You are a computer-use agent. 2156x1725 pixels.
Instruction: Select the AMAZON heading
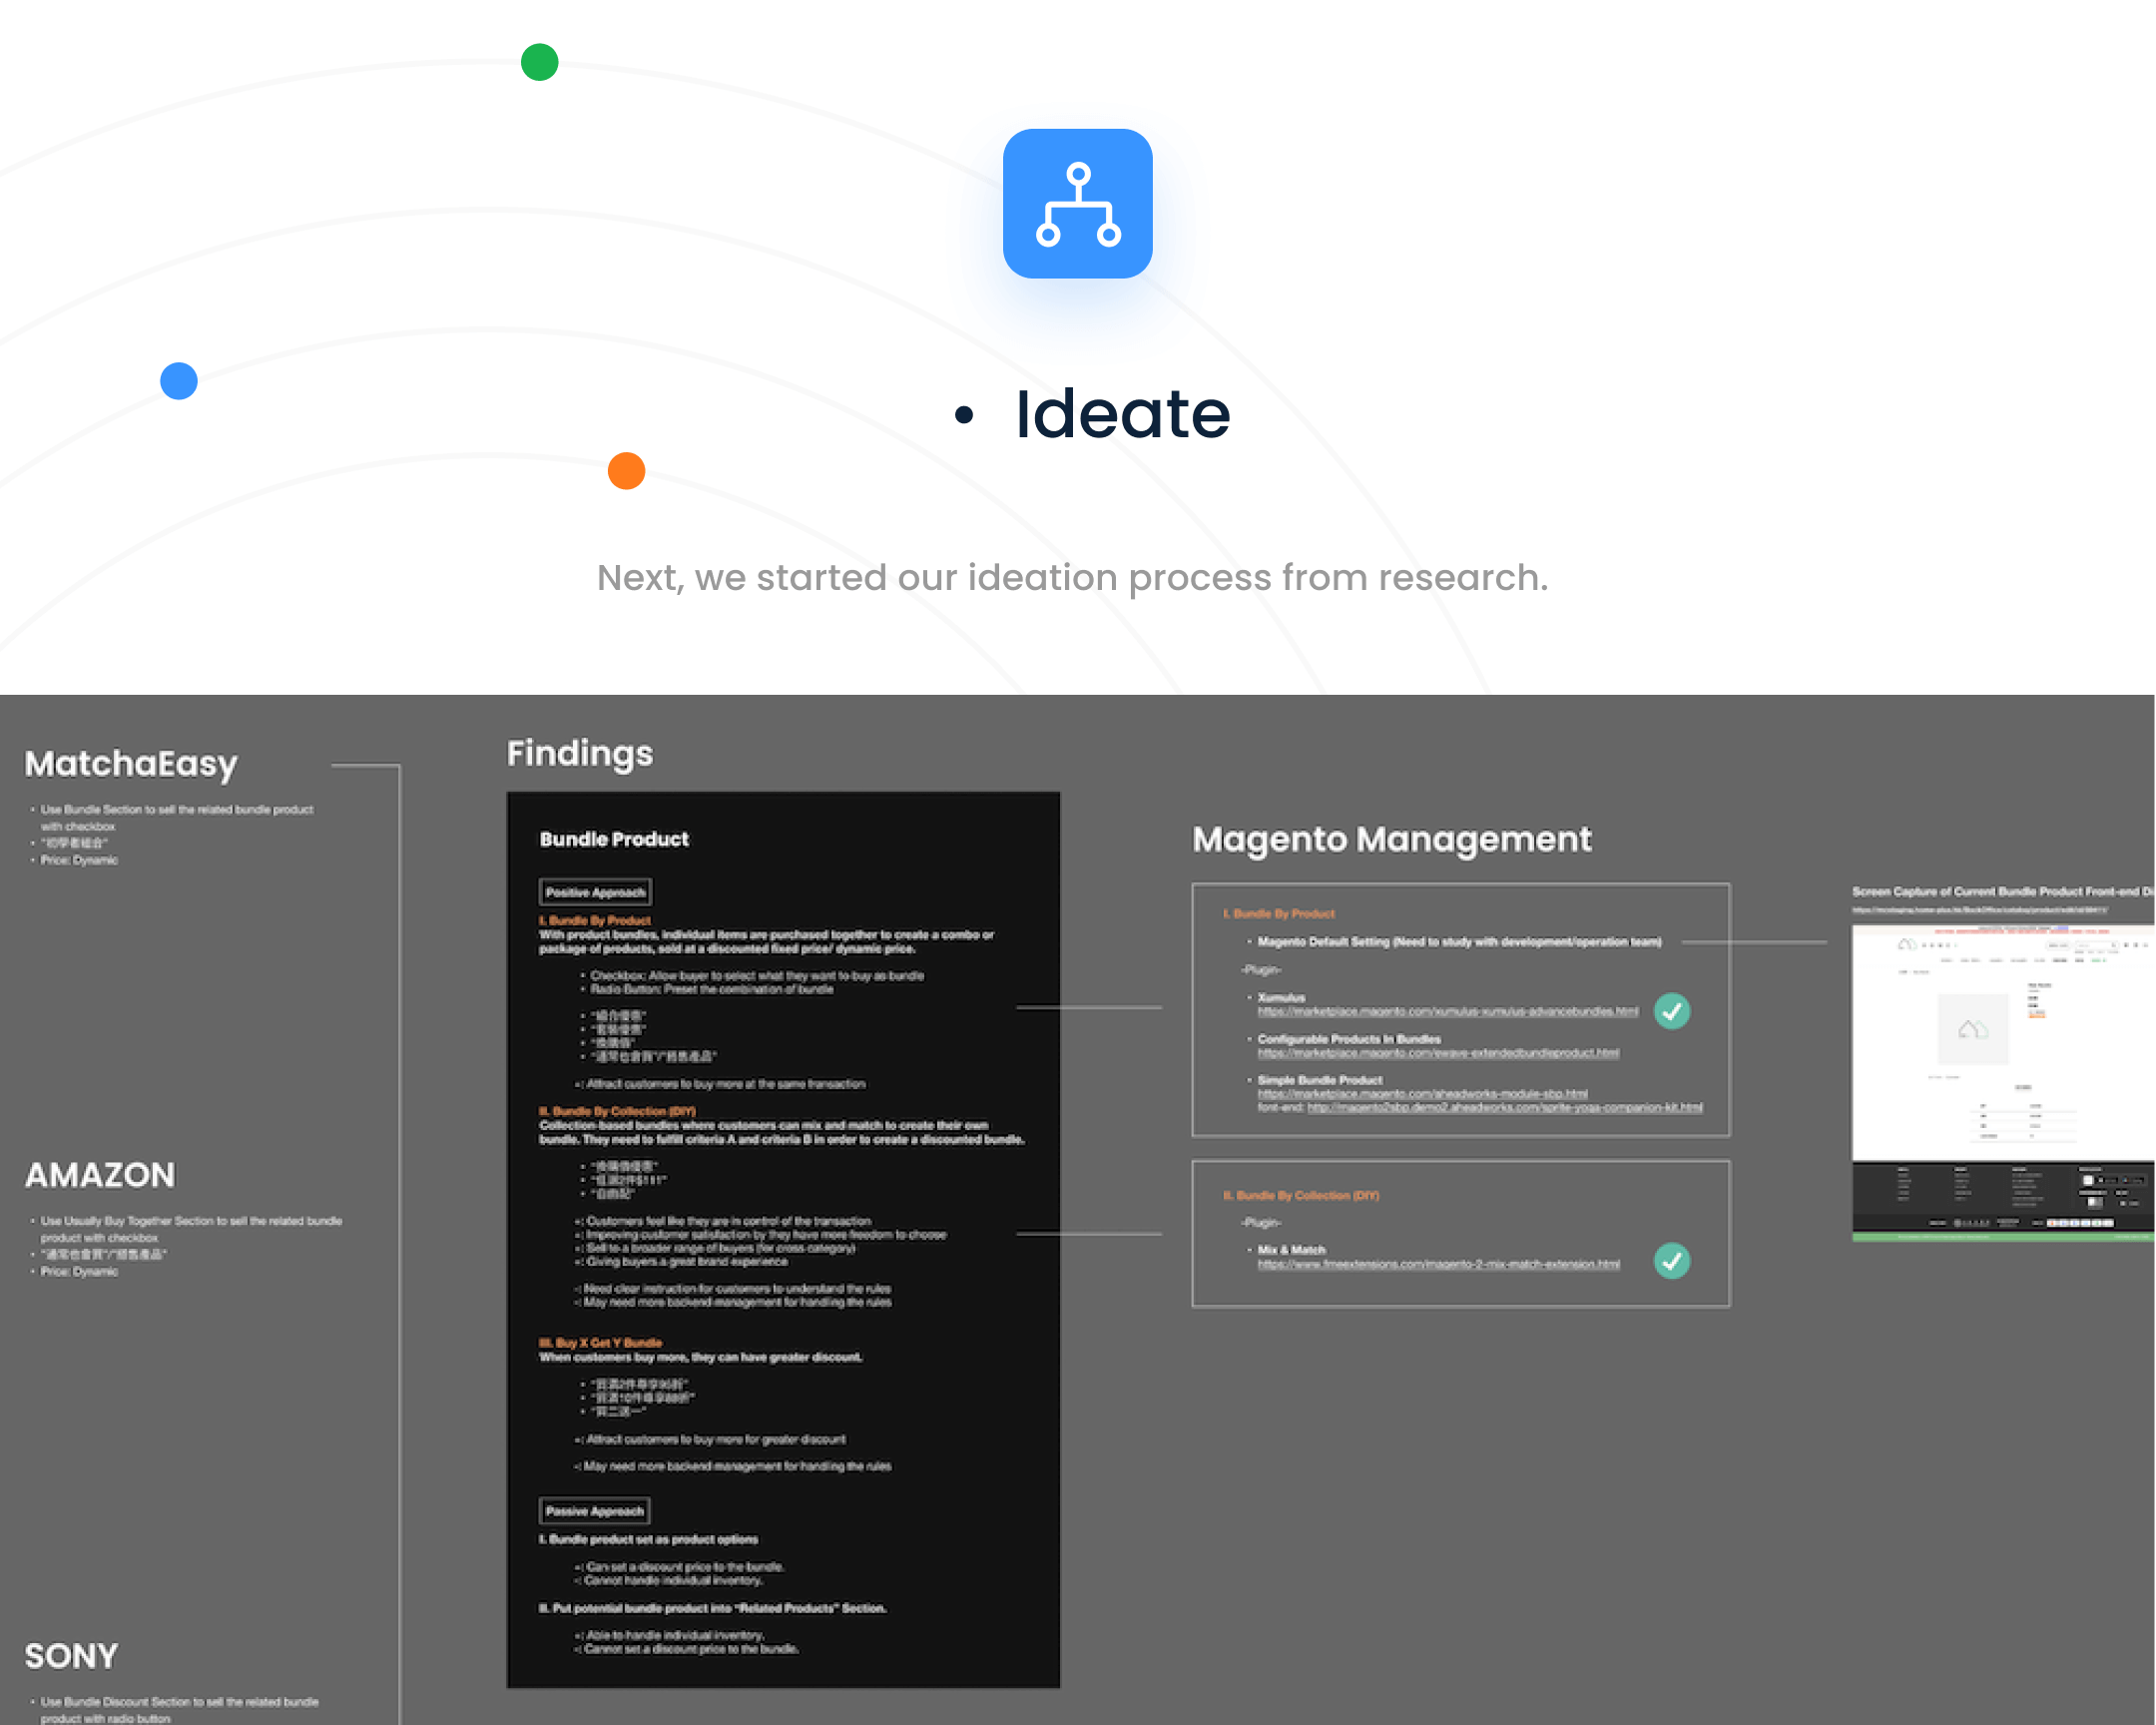(100, 1175)
